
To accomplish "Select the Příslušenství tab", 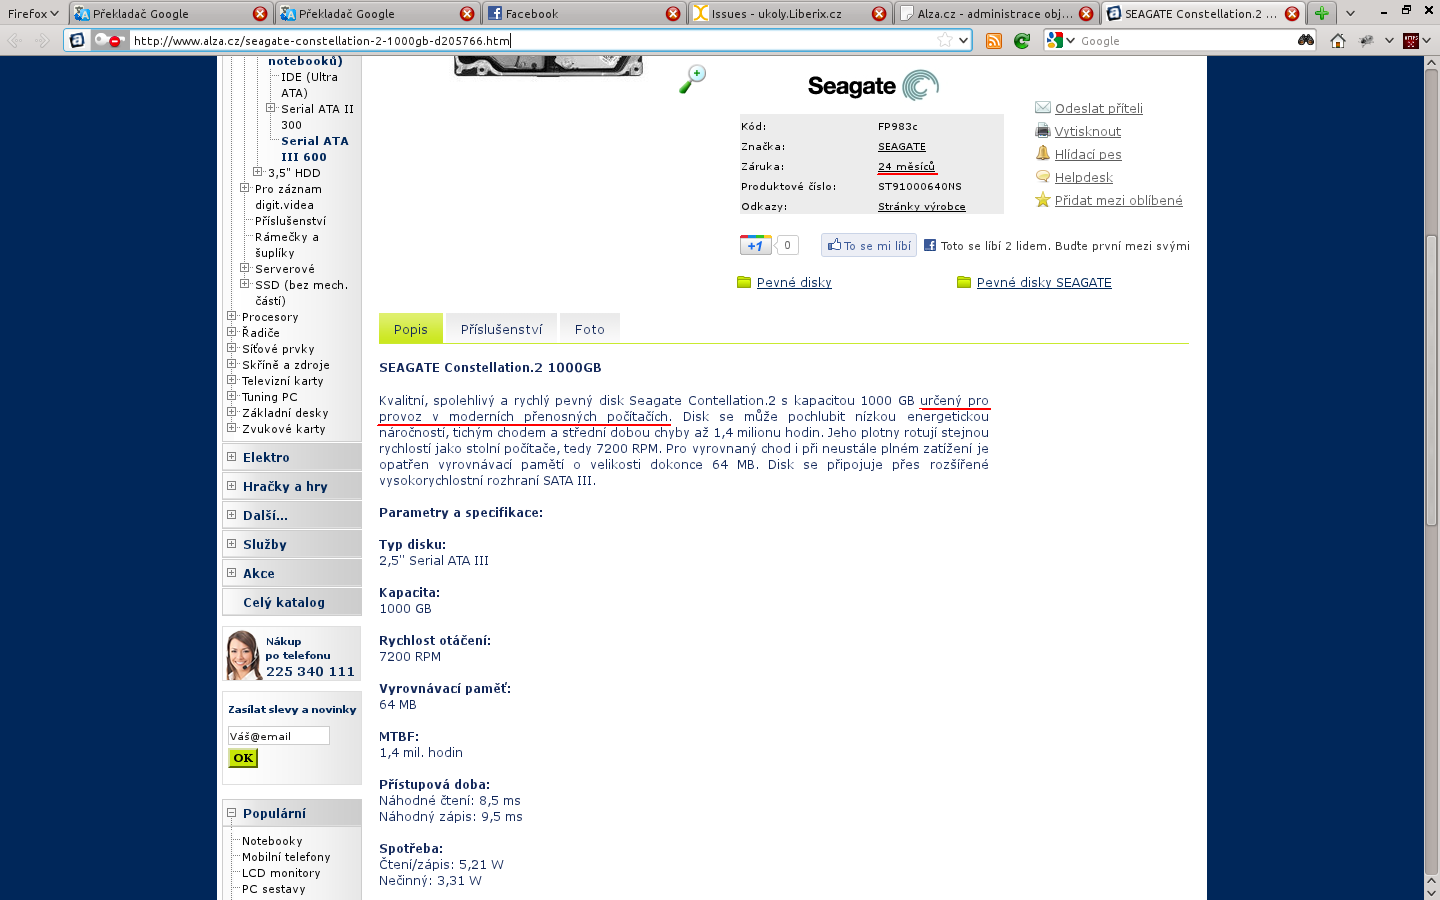I will tap(501, 329).
